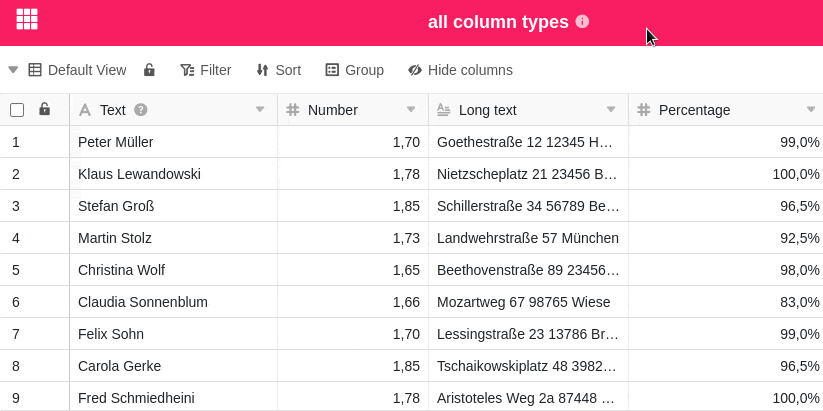Click Hide columns button
This screenshot has height=411, width=823.
[460, 70]
